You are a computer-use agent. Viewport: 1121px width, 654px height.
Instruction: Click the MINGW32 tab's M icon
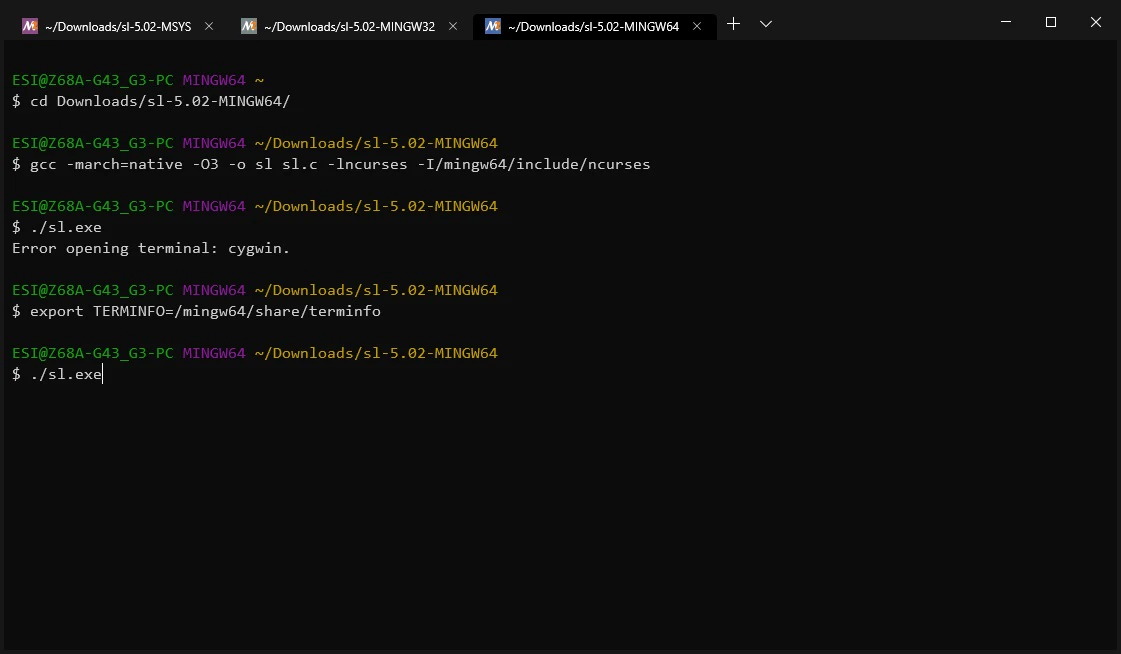tap(248, 26)
